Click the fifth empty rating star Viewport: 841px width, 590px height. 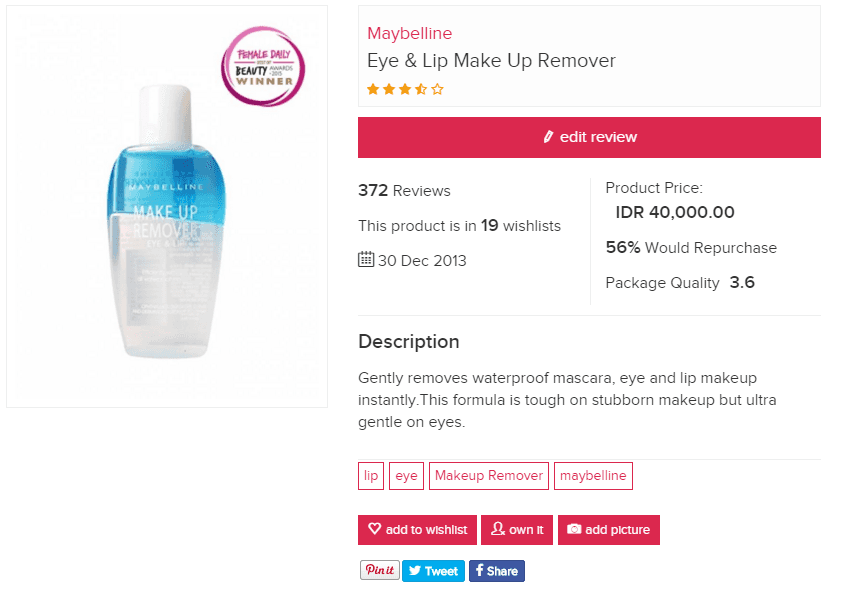click(437, 89)
